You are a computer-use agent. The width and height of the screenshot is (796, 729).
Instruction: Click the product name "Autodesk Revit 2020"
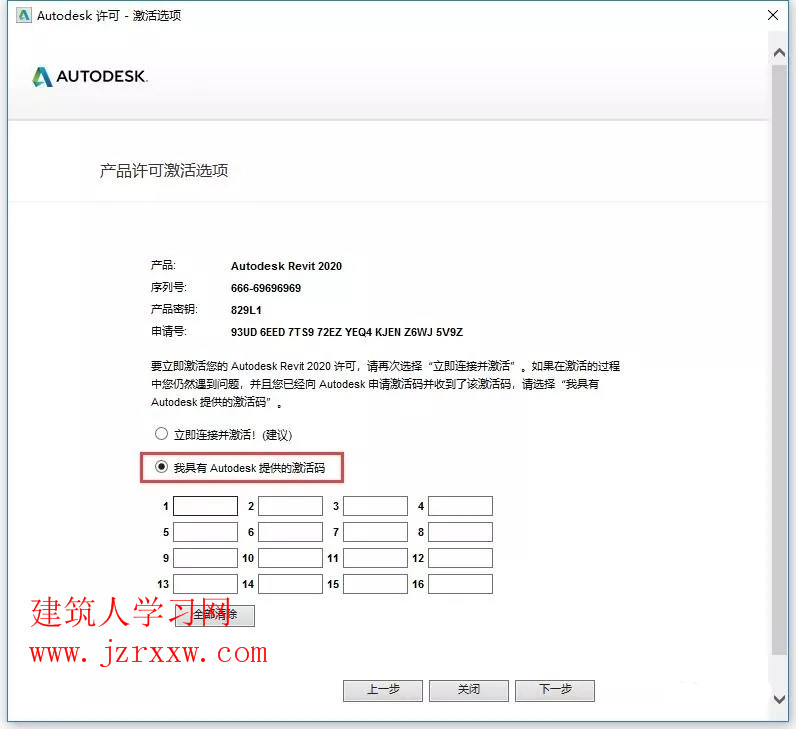tap(286, 266)
